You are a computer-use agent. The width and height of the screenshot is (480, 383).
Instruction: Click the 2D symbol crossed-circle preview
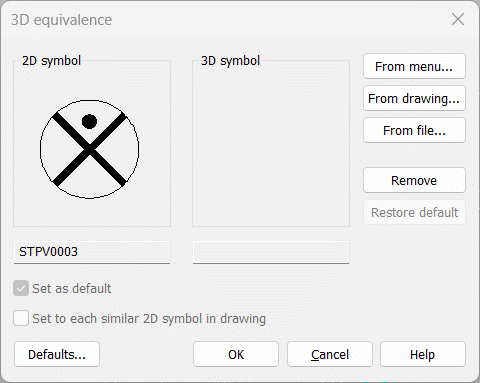point(89,149)
